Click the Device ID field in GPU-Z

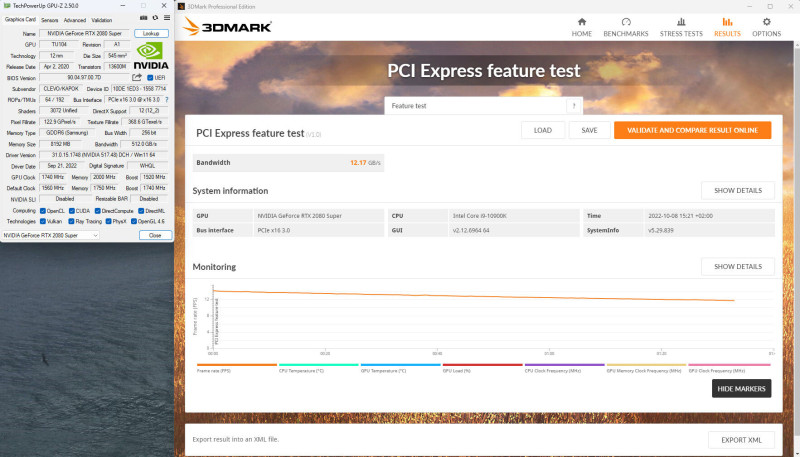click(x=140, y=89)
